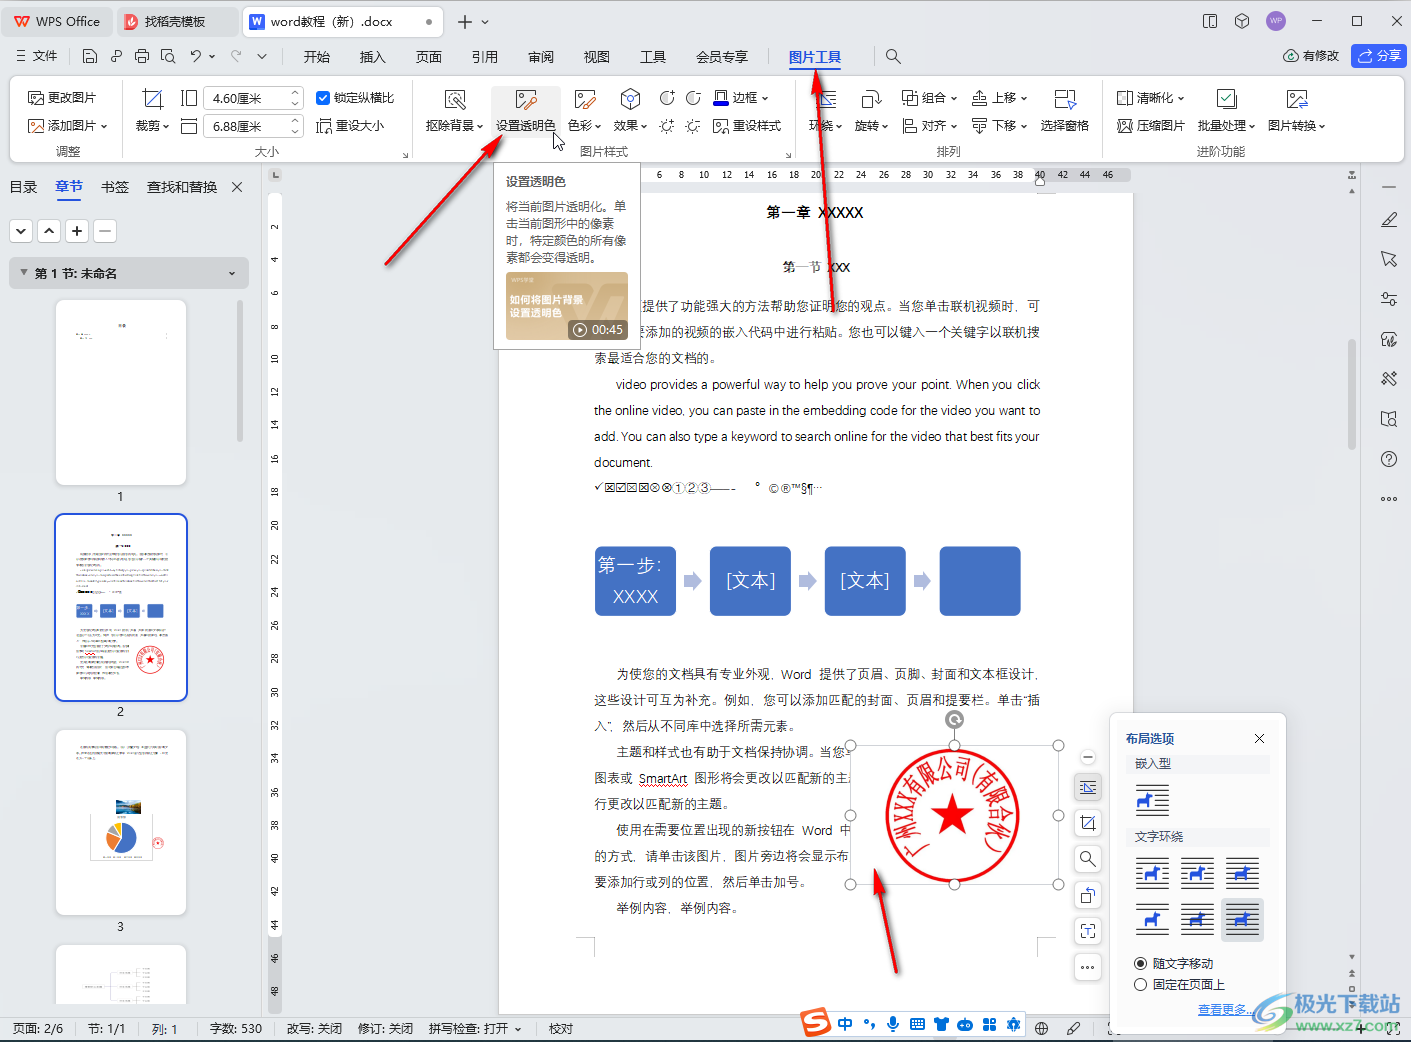Click the page 3 thumbnail in section panel
The image size is (1411, 1042).
coord(121,822)
